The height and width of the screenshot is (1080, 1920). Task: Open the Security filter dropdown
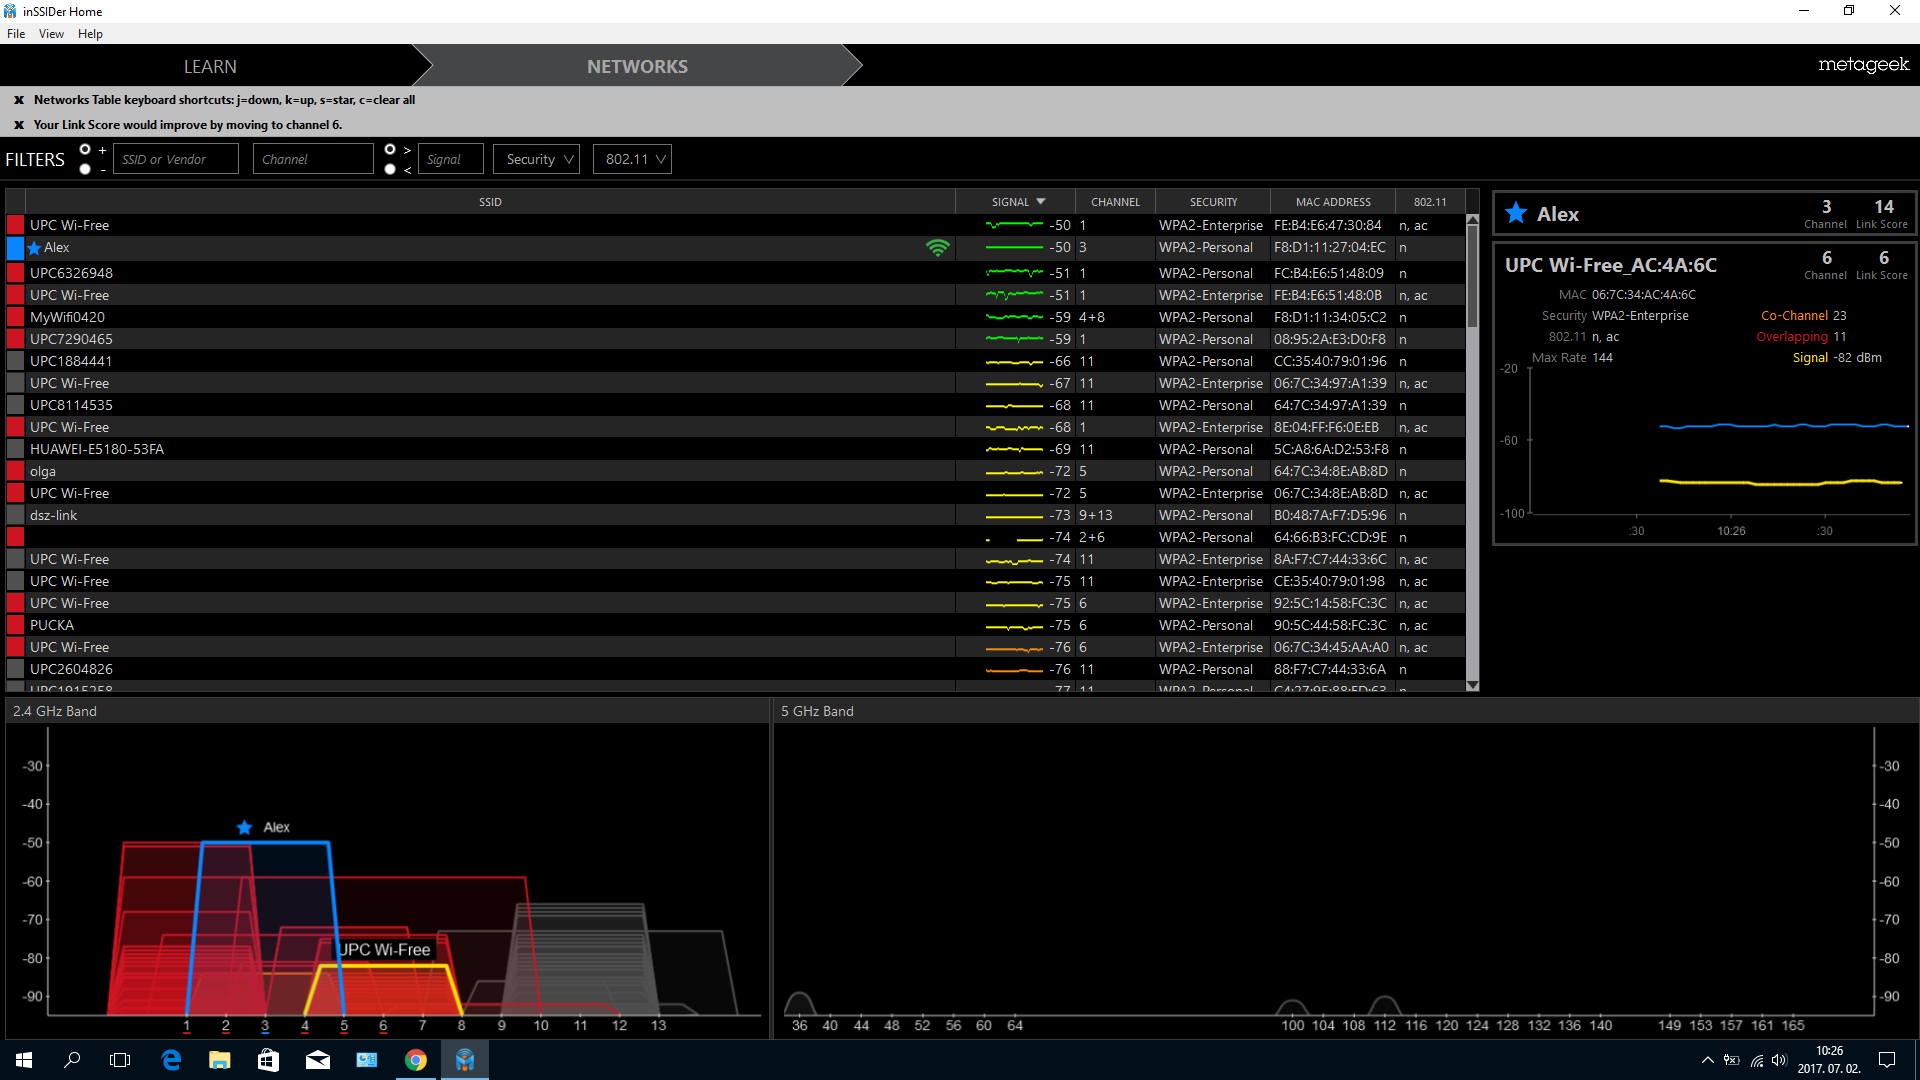pyautogui.click(x=537, y=159)
